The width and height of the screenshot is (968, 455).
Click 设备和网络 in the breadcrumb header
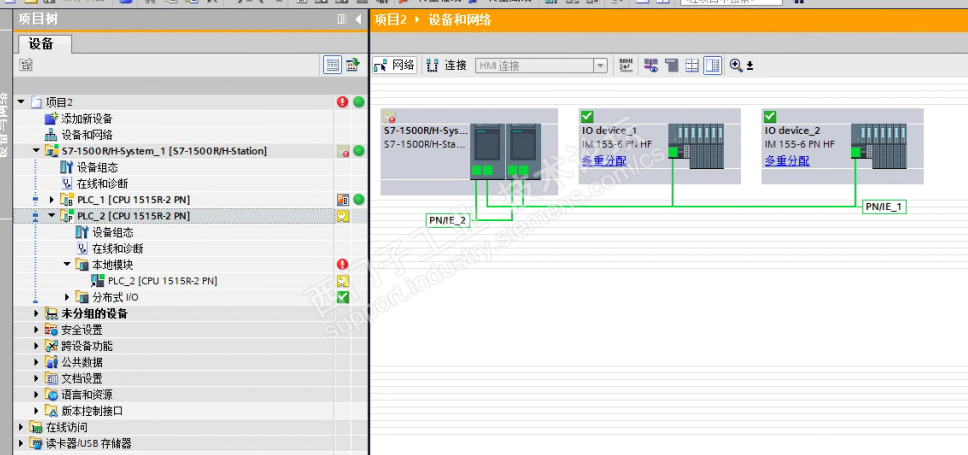tap(459, 20)
